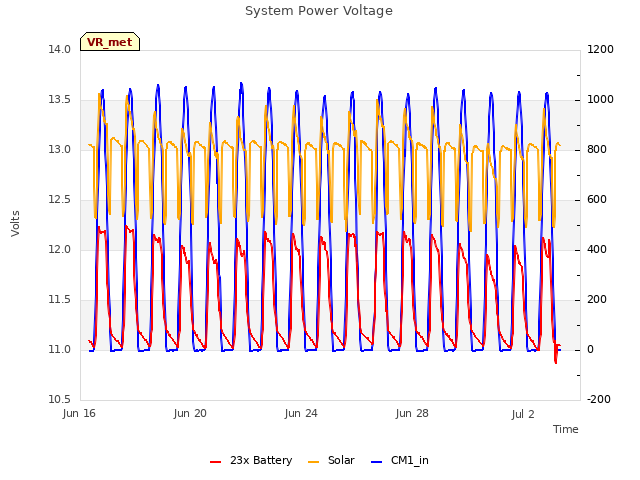640x480 pixels.
Task: Click the Jun 20 x-axis tick label
Action: point(190,413)
